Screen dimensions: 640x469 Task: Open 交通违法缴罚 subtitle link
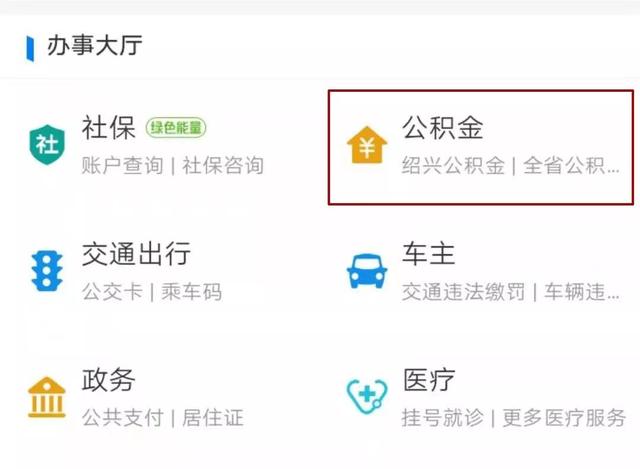tap(464, 292)
